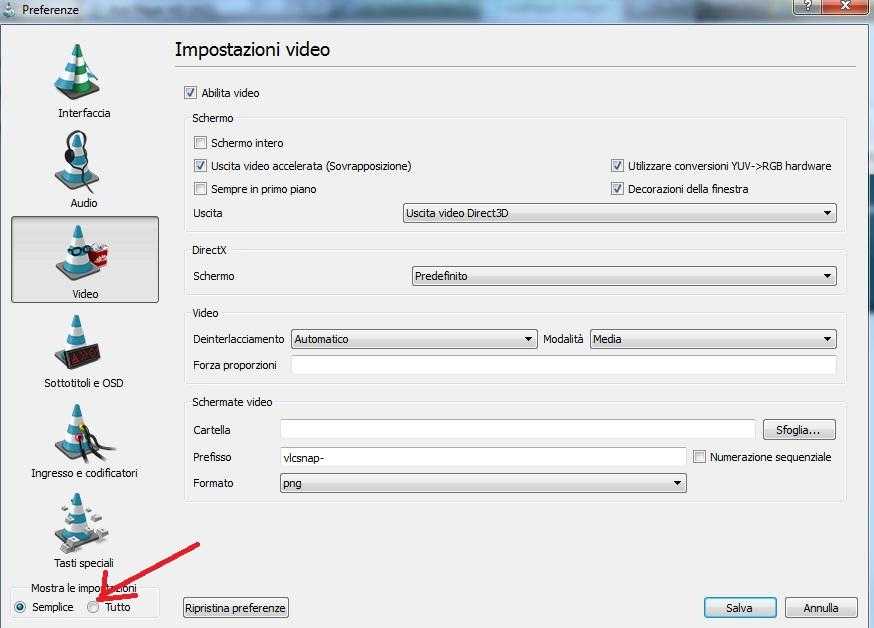The width and height of the screenshot is (874, 628).
Task: Click the Modalità label
Action: pyautogui.click(x=563, y=339)
